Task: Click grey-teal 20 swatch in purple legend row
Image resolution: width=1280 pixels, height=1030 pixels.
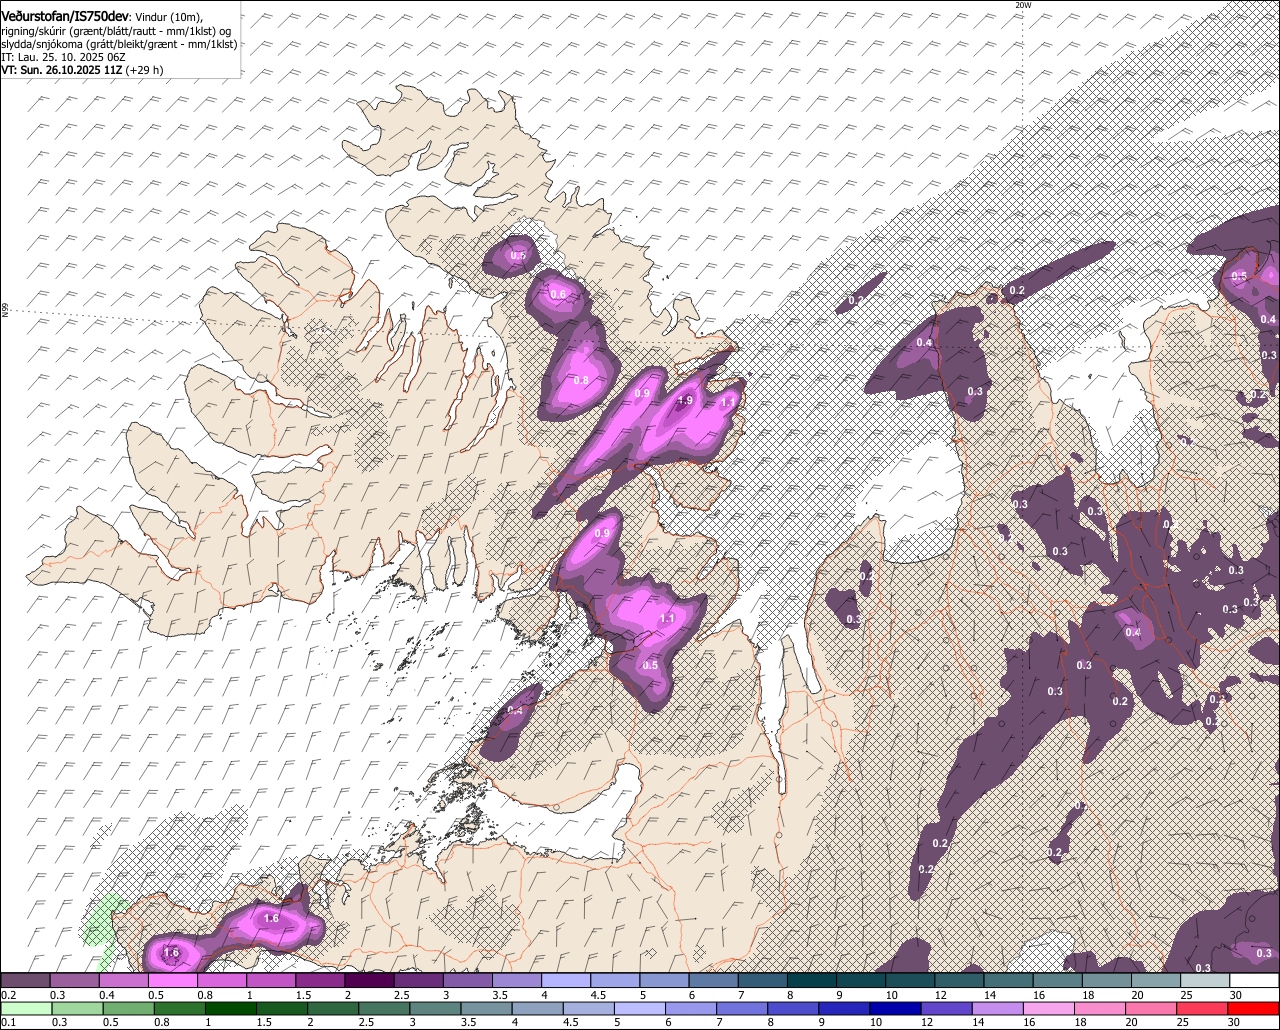Action: coord(1156,980)
